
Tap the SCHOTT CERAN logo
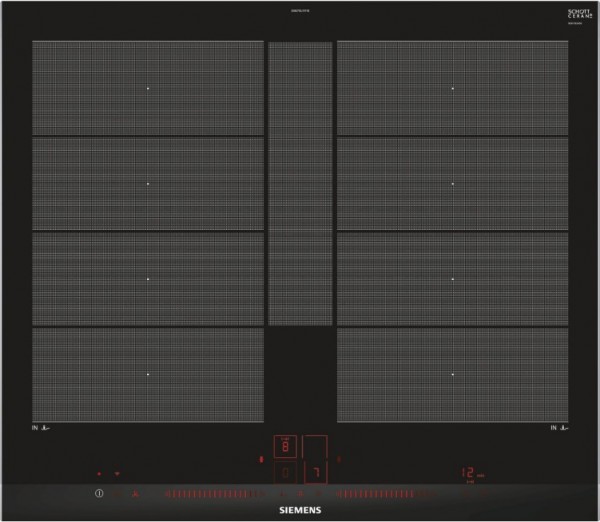pos(580,14)
